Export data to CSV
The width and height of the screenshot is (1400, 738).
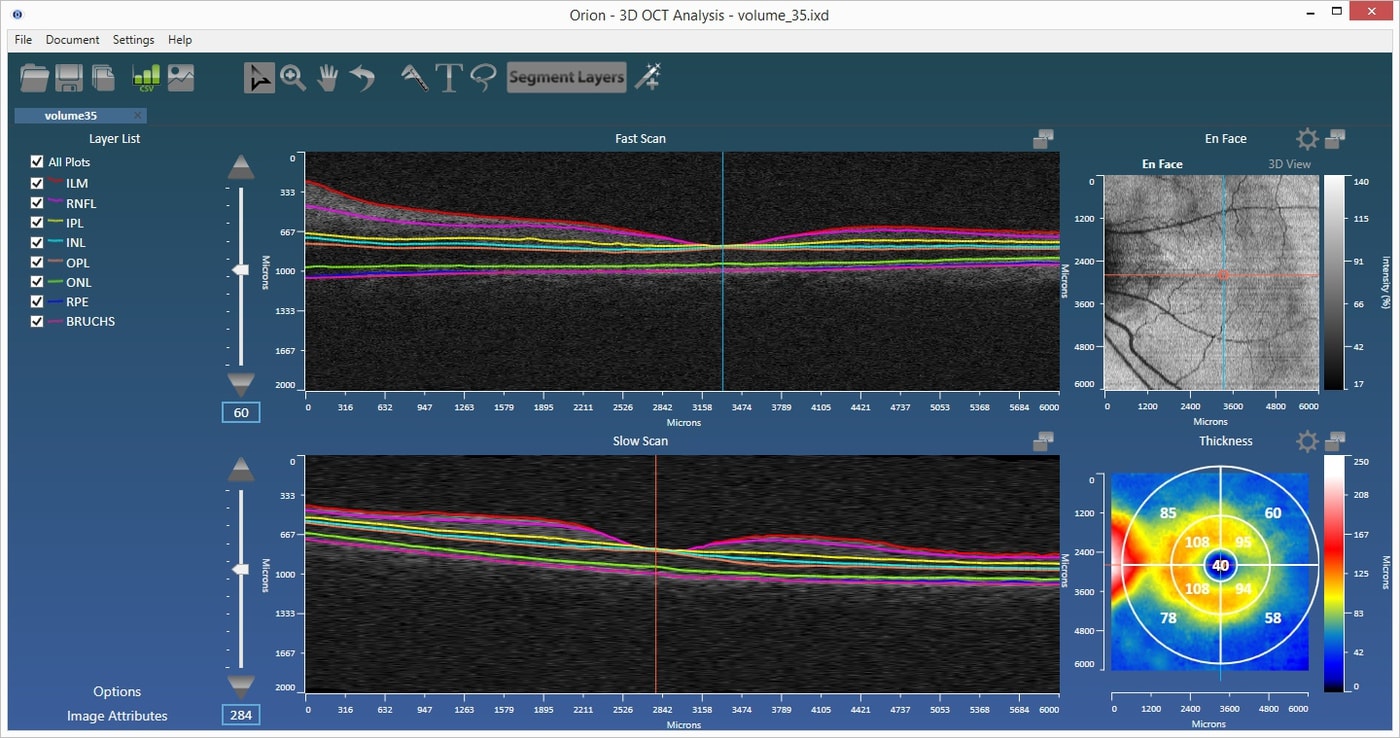tap(146, 77)
